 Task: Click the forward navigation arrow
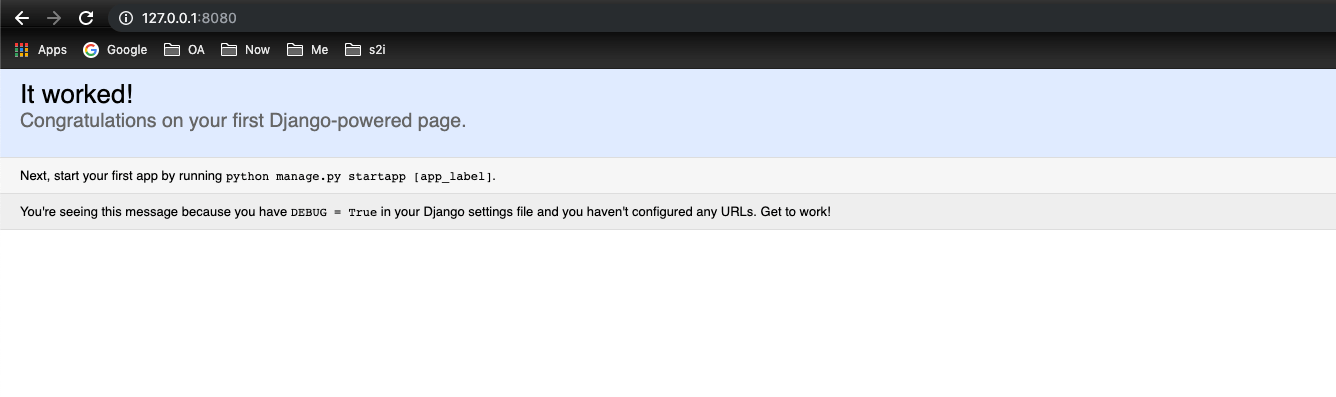coord(54,18)
